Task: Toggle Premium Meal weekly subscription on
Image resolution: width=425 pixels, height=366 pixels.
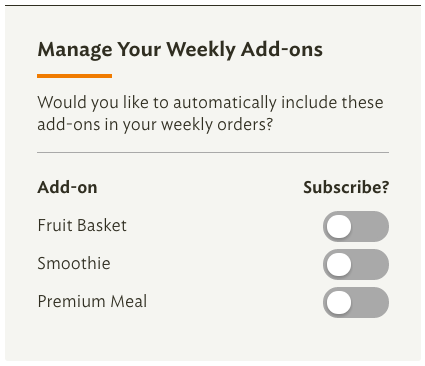Action: pos(356,302)
